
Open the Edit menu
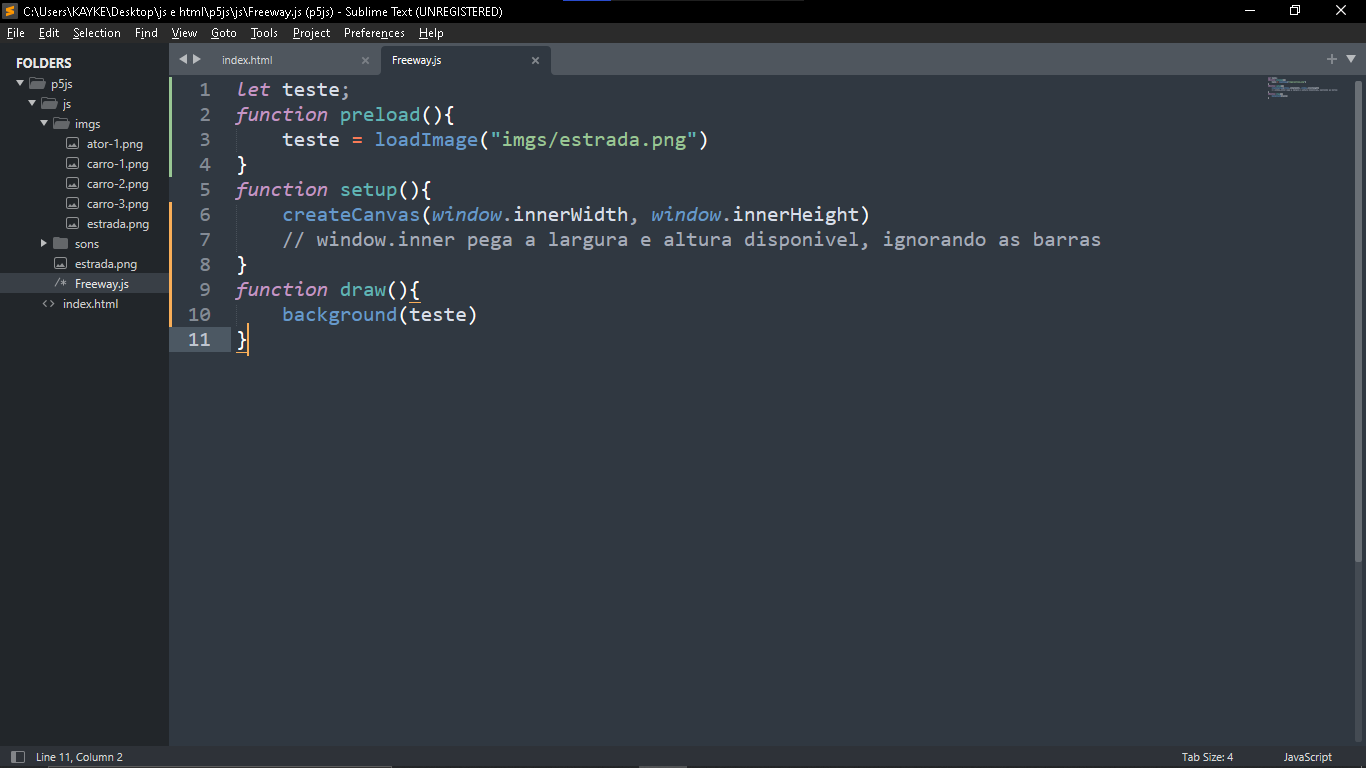click(49, 33)
